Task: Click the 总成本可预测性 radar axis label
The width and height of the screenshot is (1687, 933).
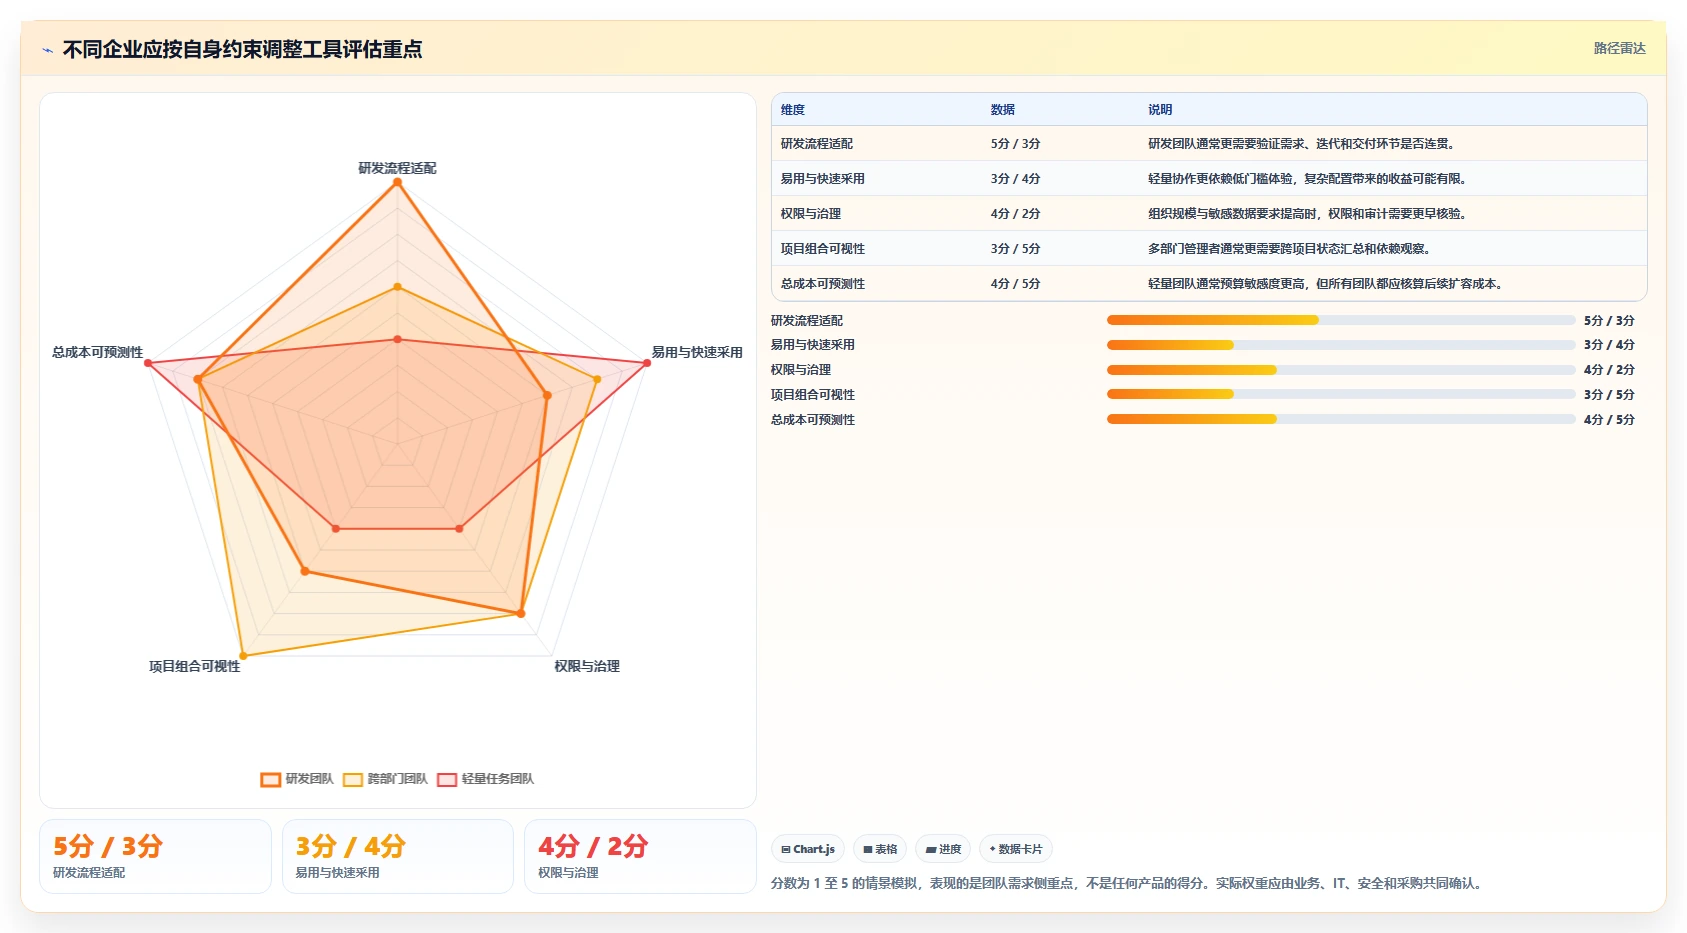Action: pyautogui.click(x=98, y=352)
